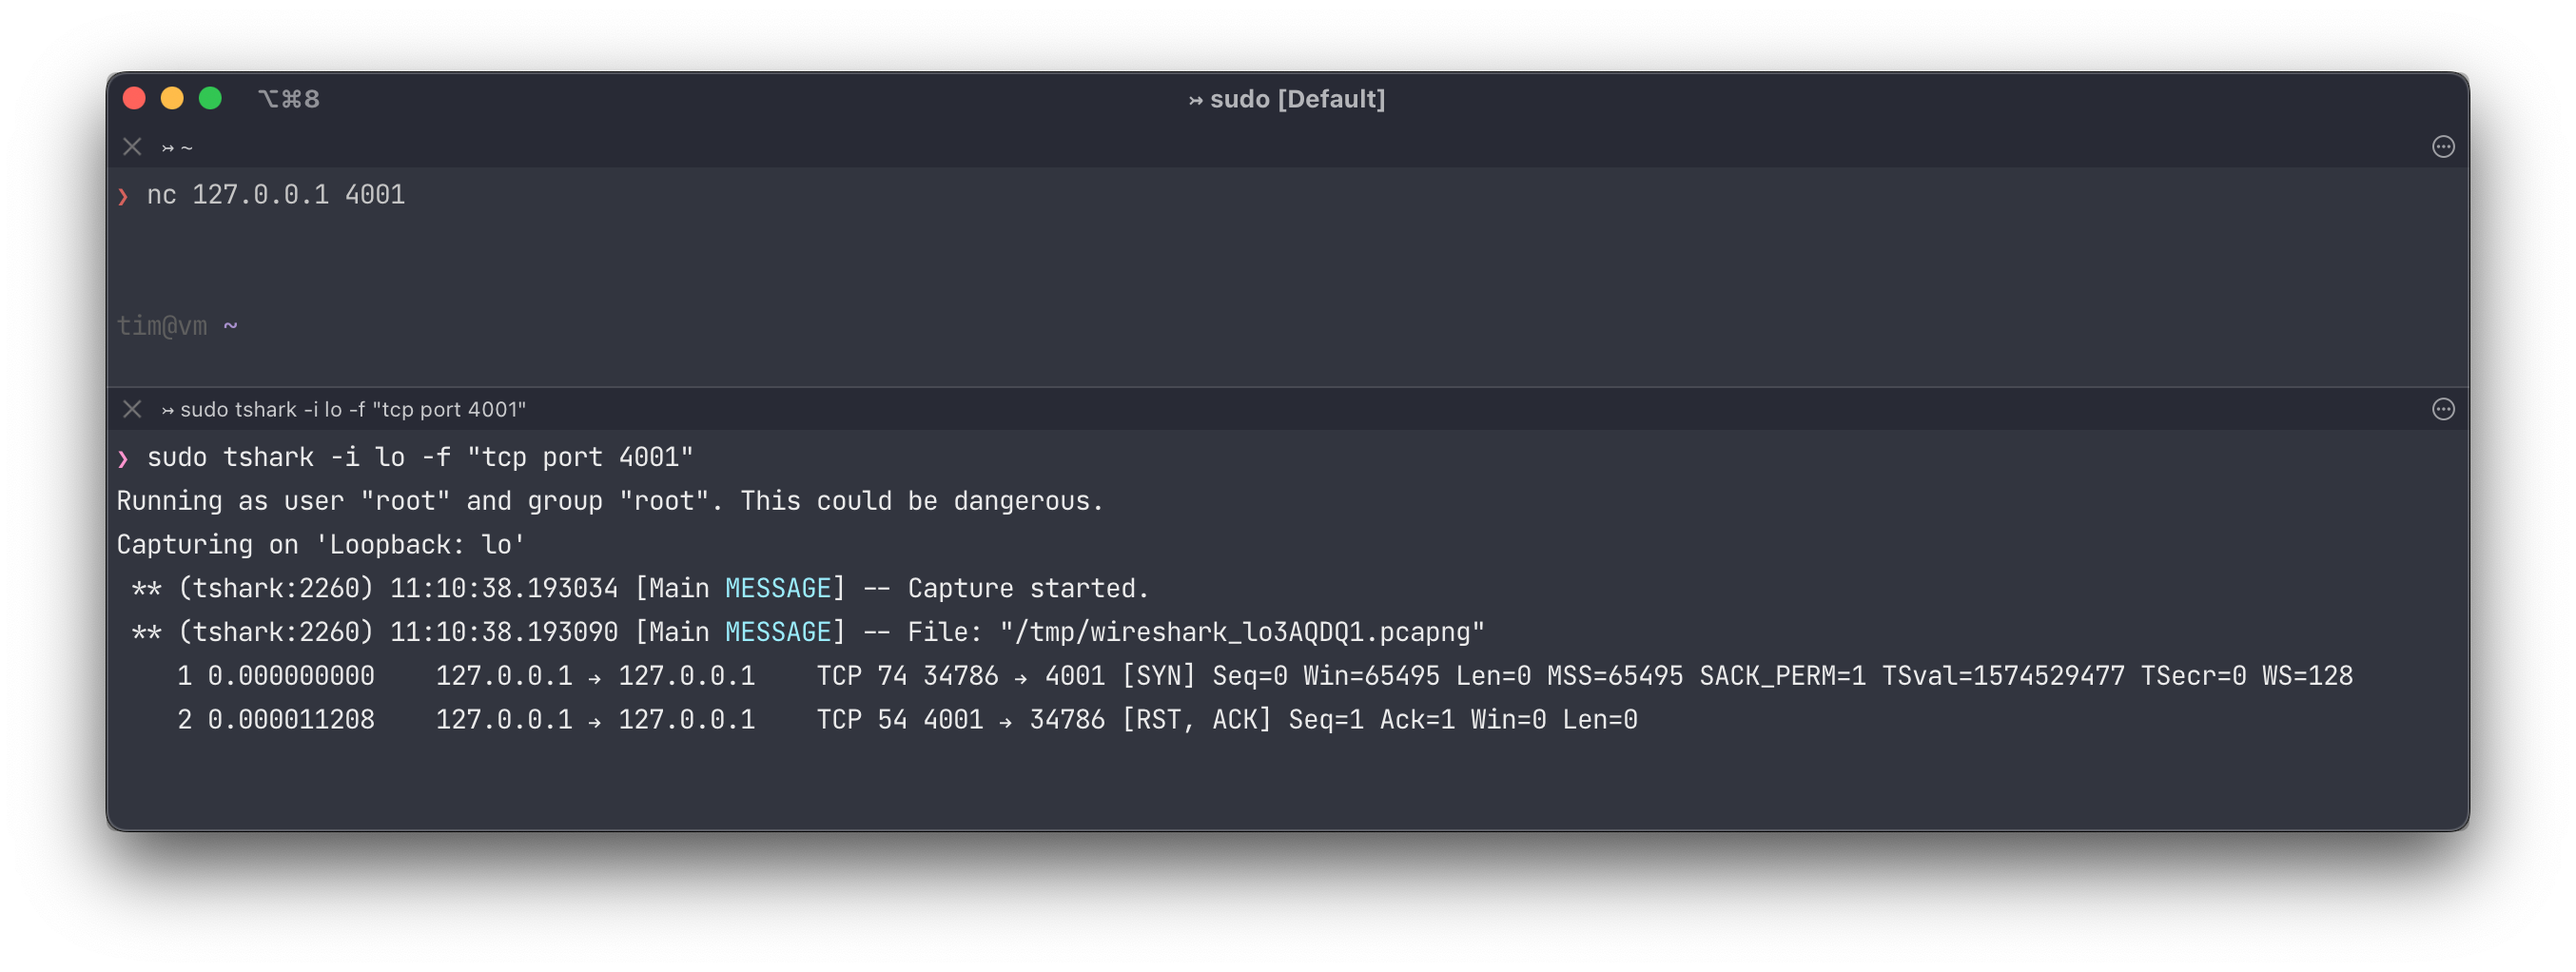
Task: Minimize the window with the yellow button
Action: pos(172,98)
